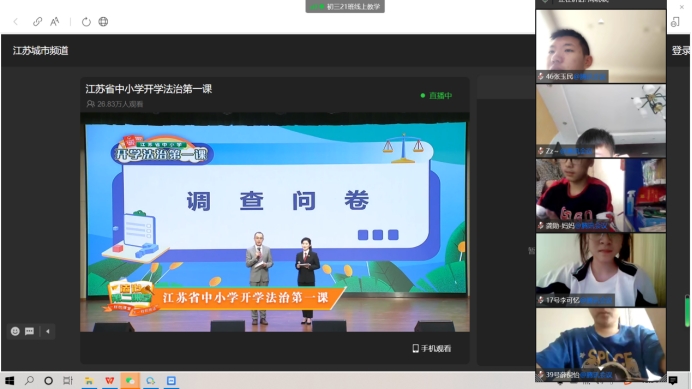Image resolution: width=692 pixels, height=389 pixels.
Task: Open the font size adjustment icon
Action: [x=55, y=22]
